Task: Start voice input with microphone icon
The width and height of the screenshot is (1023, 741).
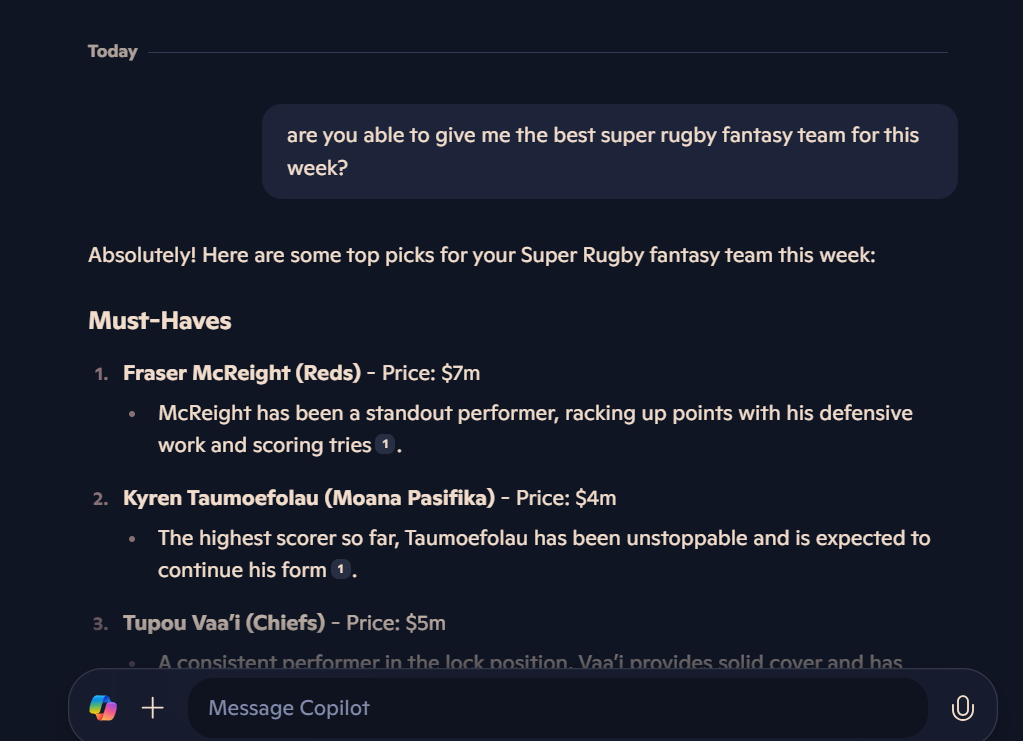Action: (962, 708)
